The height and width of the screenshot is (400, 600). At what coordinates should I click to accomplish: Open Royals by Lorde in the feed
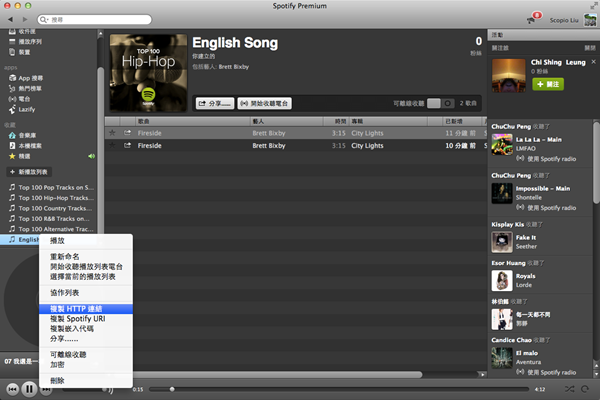525,276
